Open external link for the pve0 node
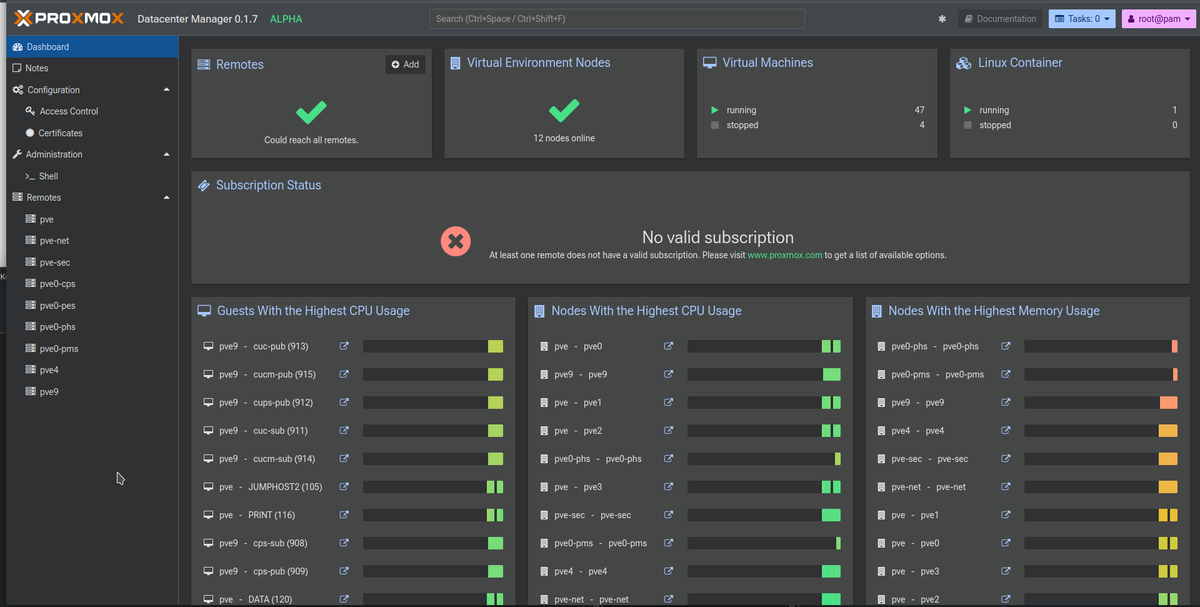 click(x=667, y=345)
